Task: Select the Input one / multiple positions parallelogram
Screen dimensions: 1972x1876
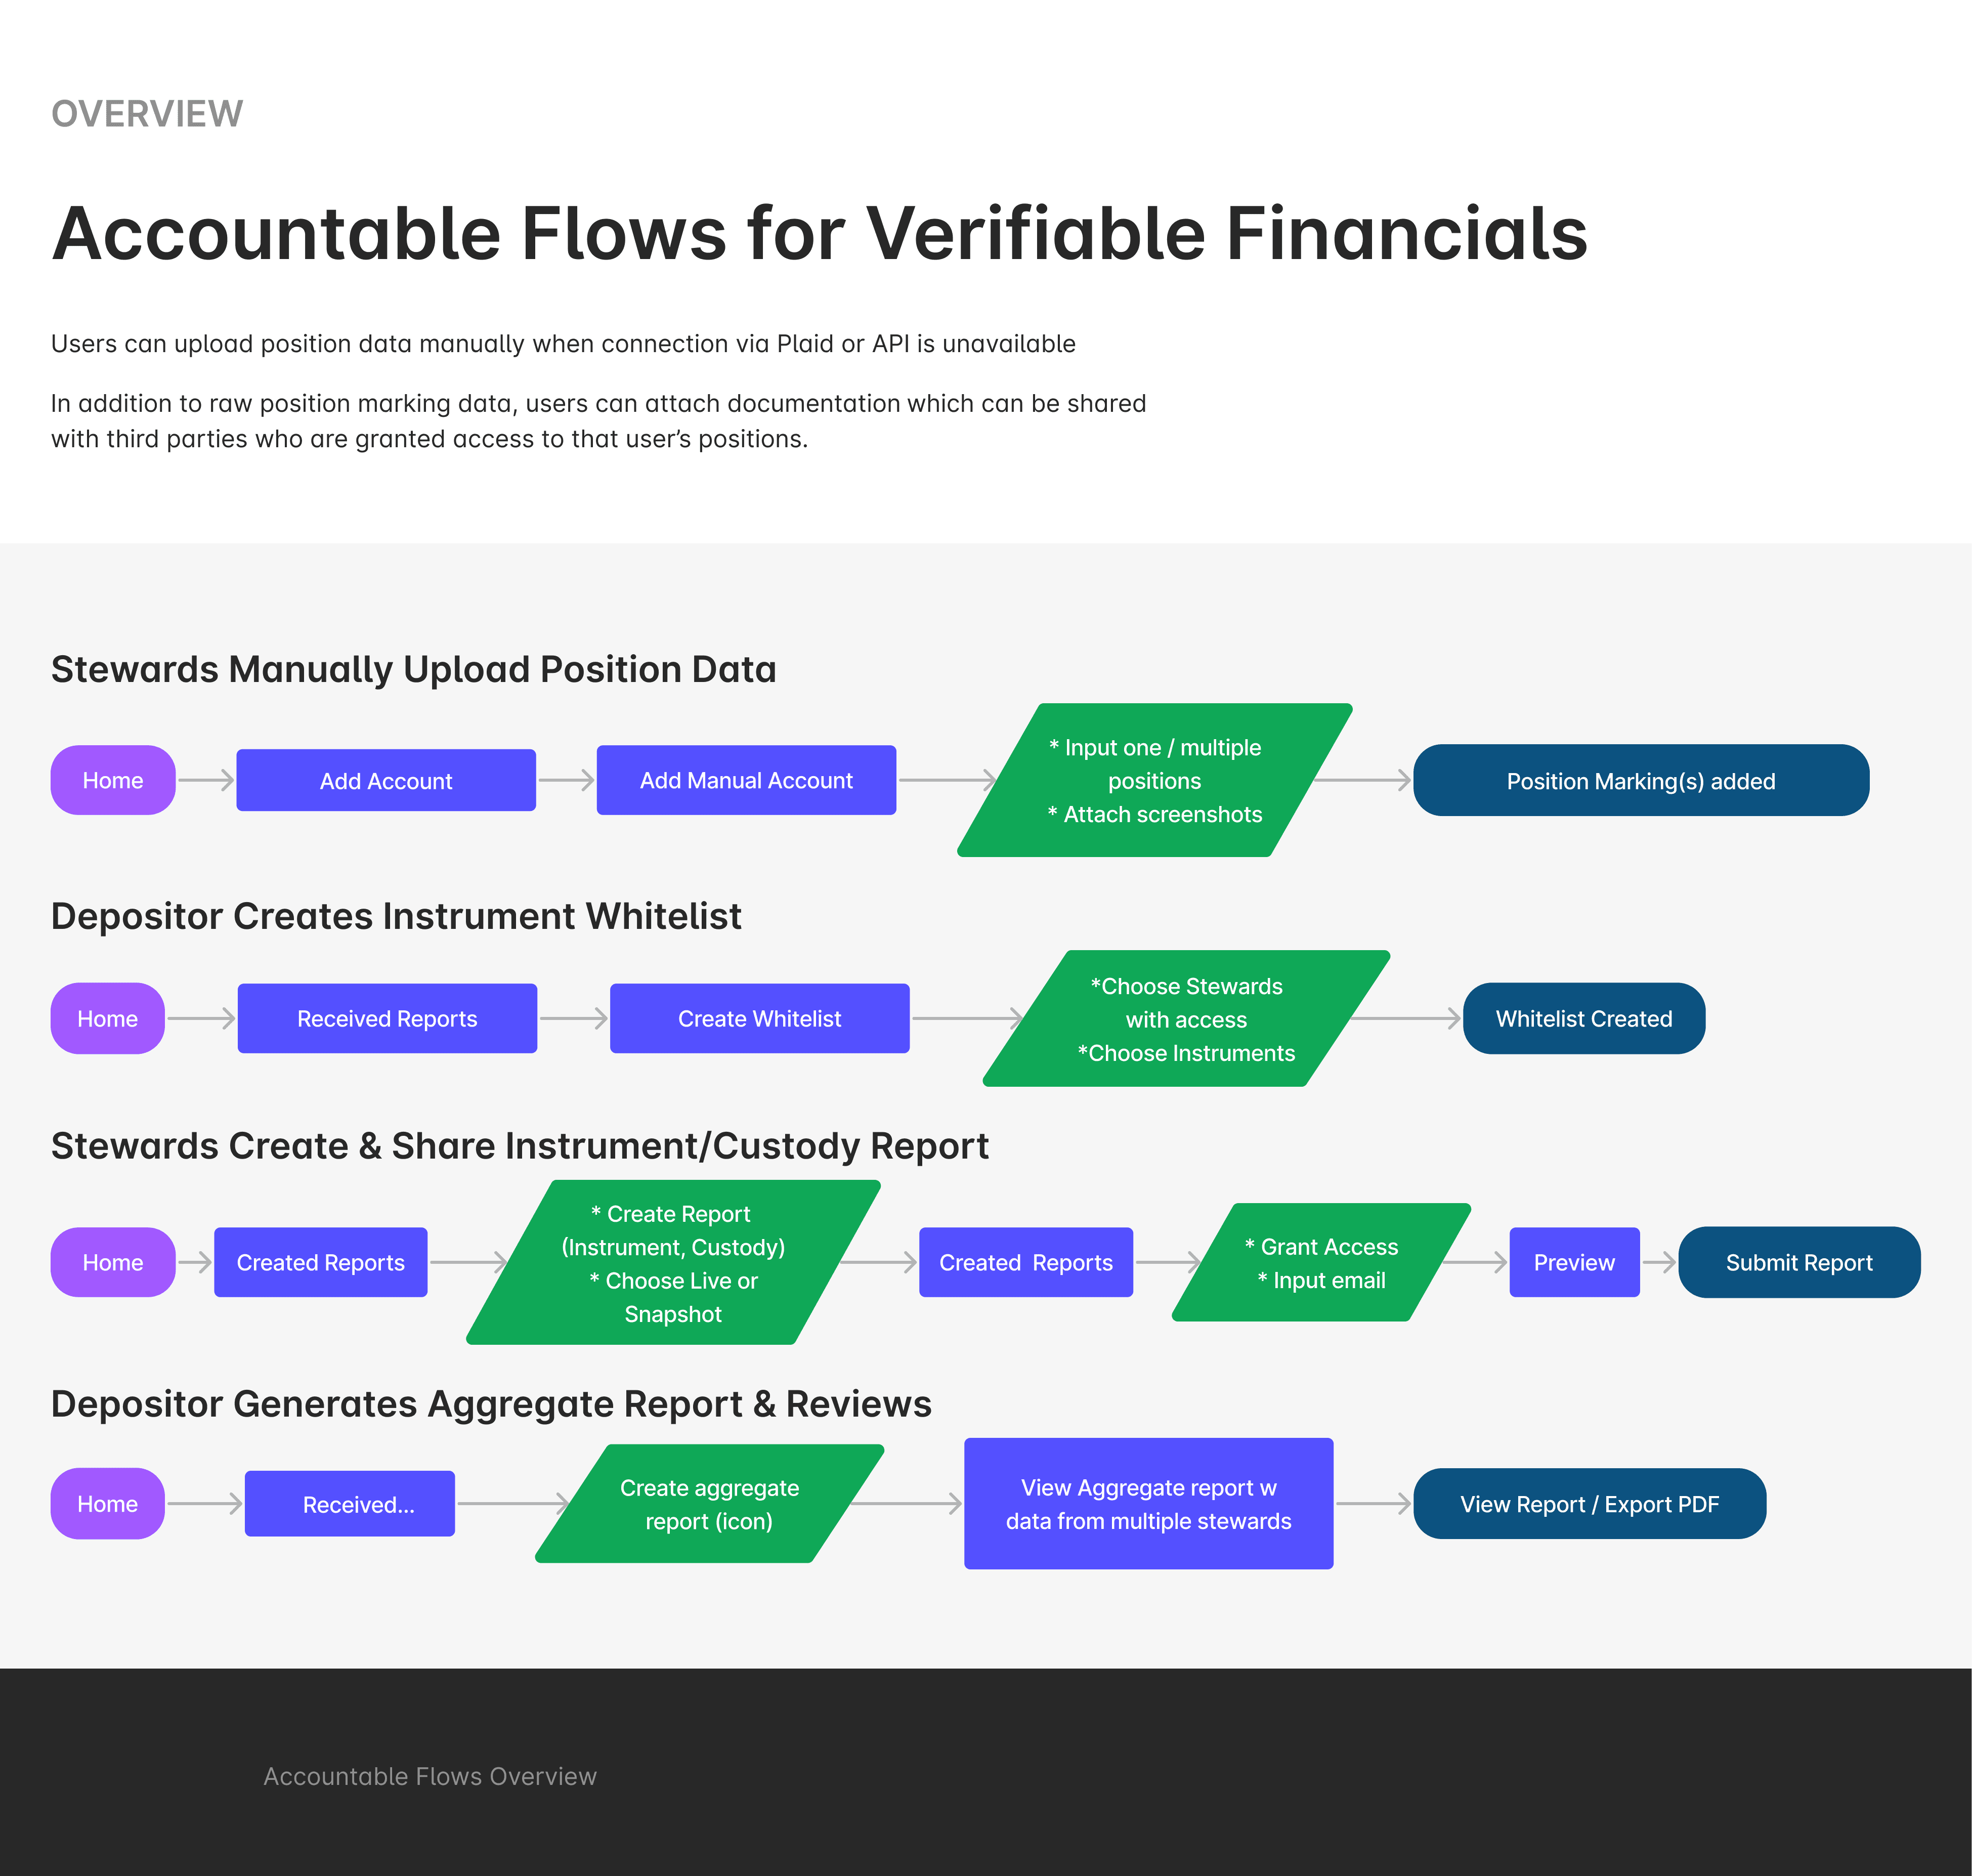Action: click(1155, 780)
